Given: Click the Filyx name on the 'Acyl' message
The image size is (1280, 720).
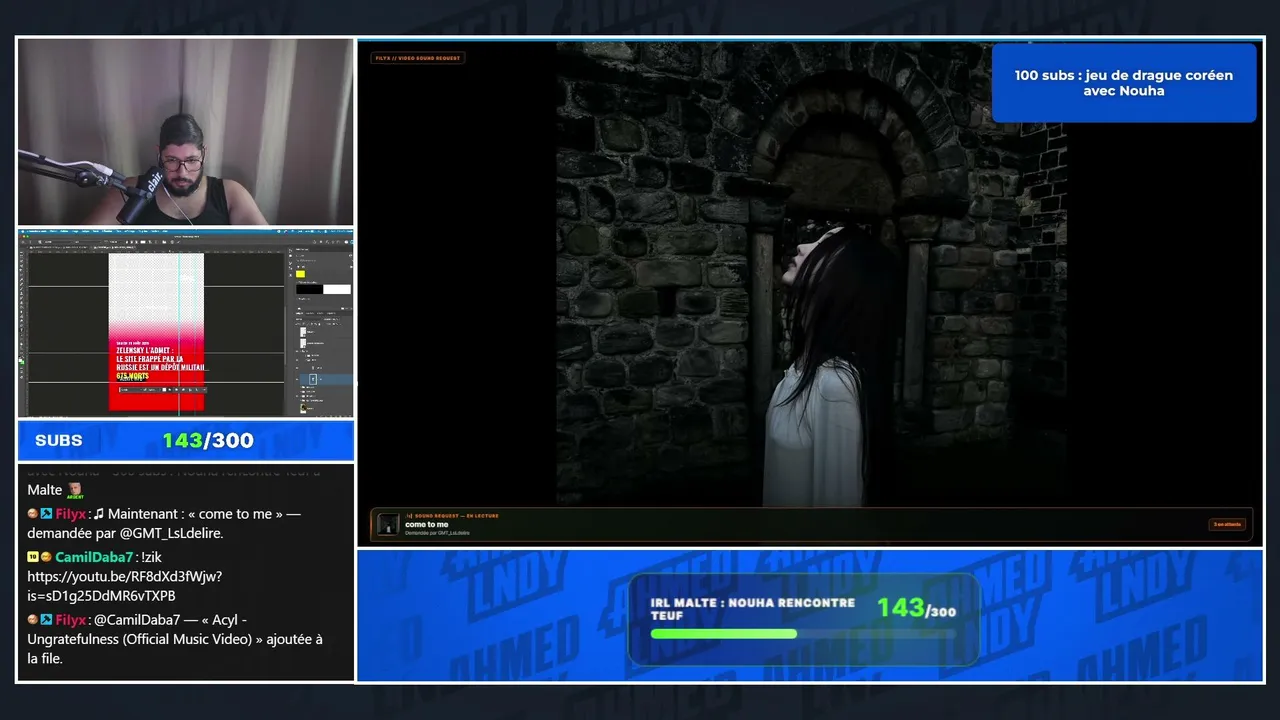Looking at the screenshot, I should [x=71, y=620].
